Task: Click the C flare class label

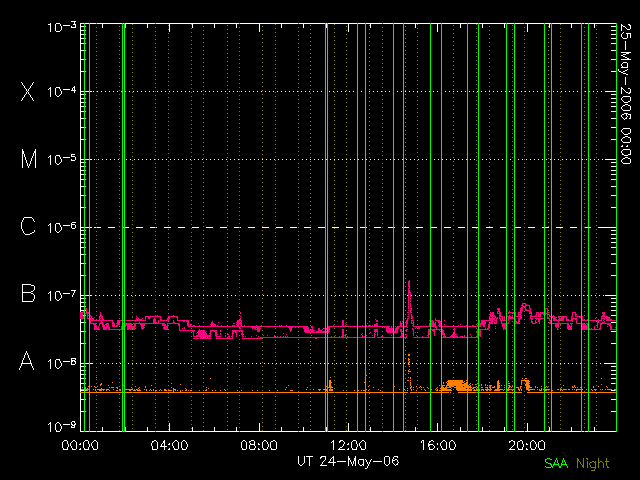Action: click(28, 226)
